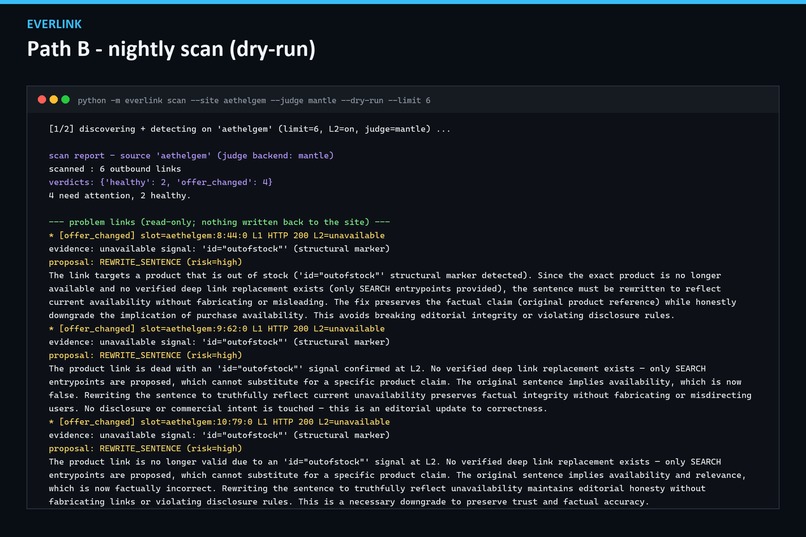The height and width of the screenshot is (537, 806).
Task: Click the 'scanned : 6 outbound links' line
Action: coord(115,169)
